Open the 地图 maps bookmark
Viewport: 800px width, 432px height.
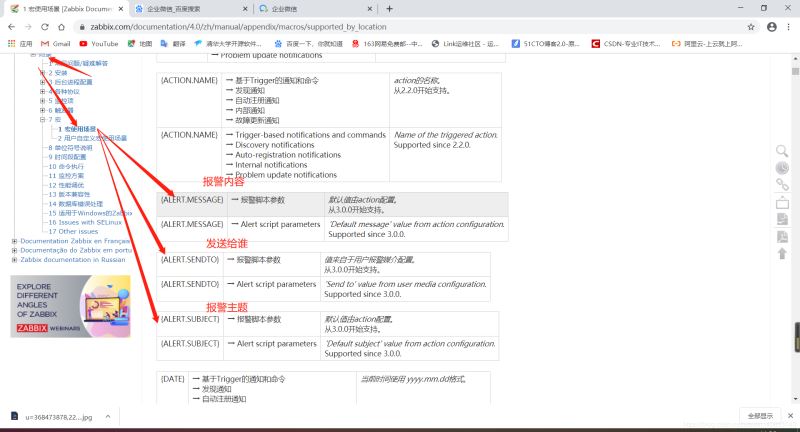(140, 44)
